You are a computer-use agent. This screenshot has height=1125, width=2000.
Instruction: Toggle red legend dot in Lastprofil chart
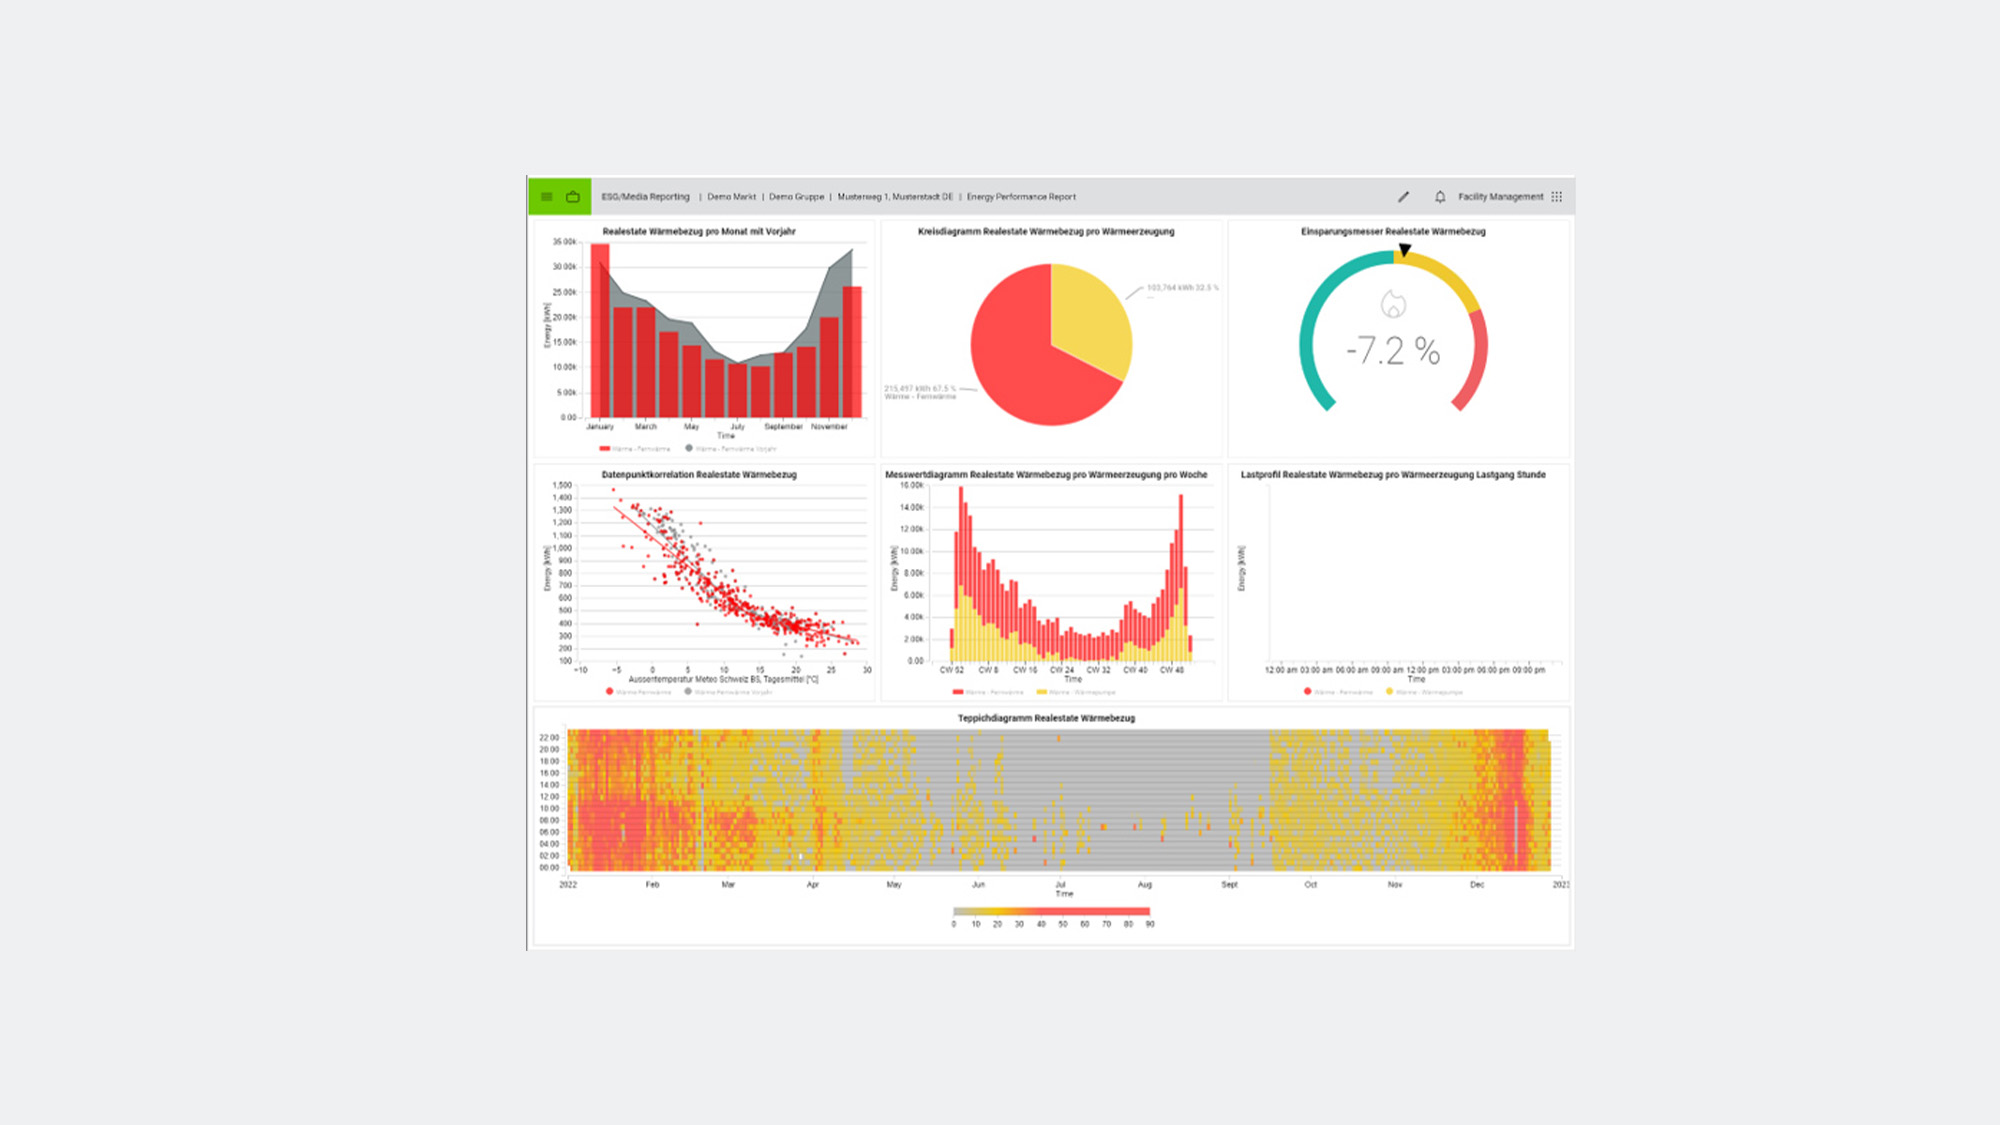point(1308,692)
